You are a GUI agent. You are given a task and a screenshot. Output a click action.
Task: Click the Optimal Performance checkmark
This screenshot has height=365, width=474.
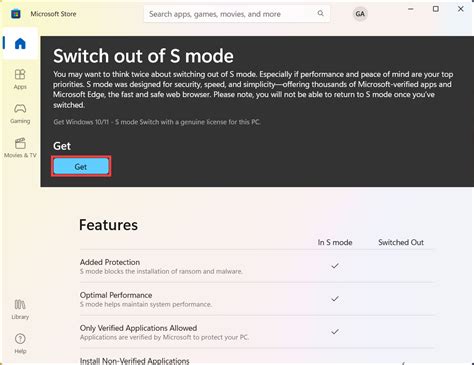335,298
